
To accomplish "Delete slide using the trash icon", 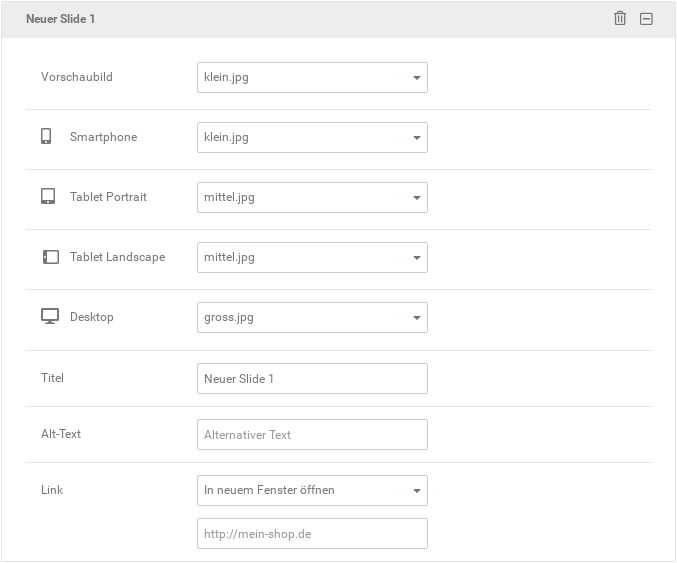I will tap(620, 19).
